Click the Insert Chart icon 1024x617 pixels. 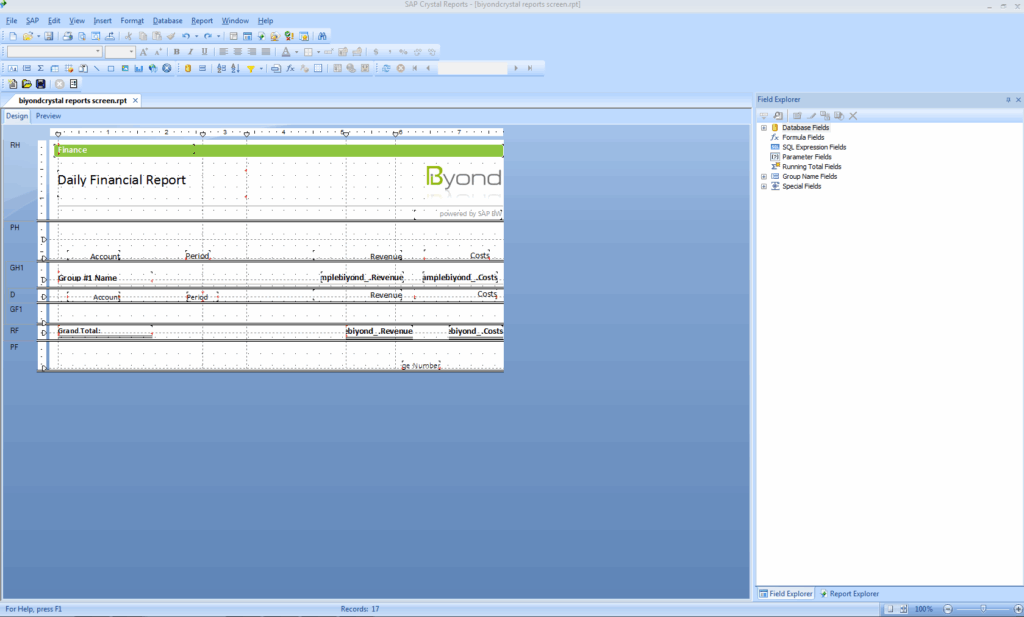point(139,68)
